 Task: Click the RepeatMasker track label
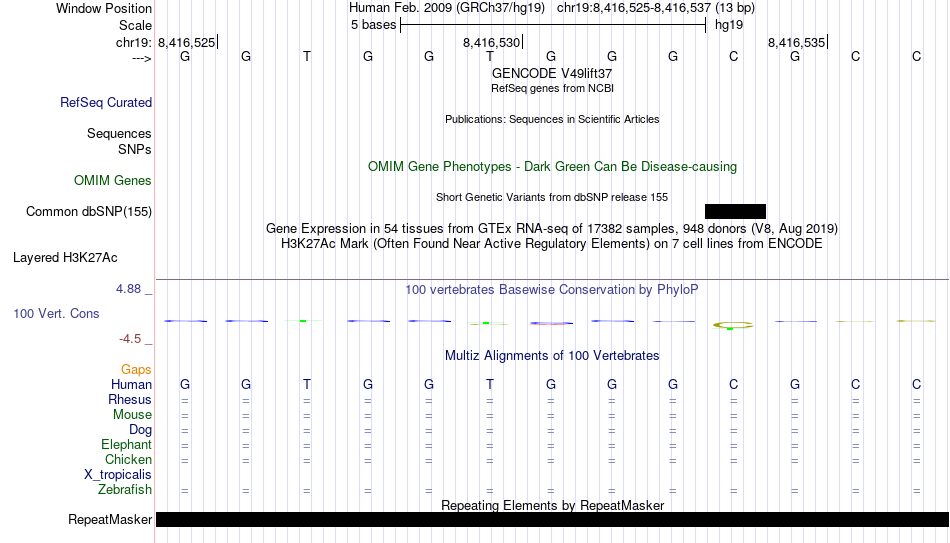(110, 519)
